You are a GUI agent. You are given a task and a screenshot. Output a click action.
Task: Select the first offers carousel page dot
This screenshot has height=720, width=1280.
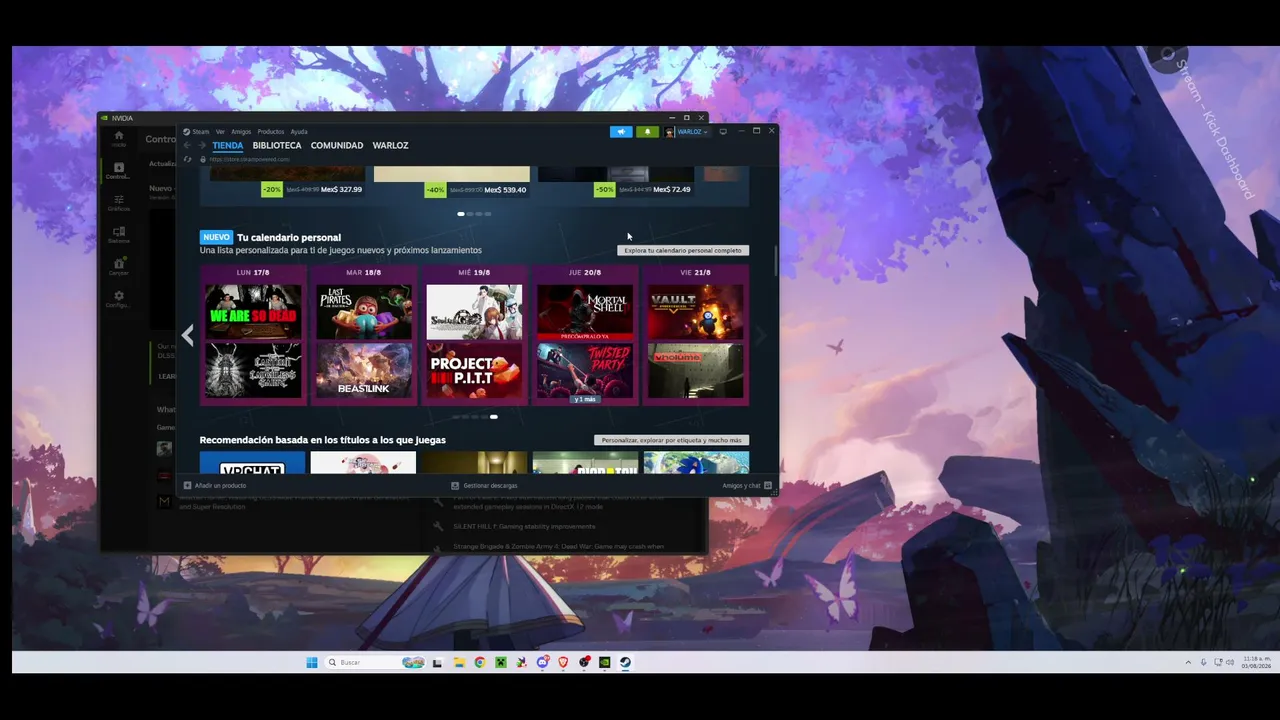tap(461, 214)
